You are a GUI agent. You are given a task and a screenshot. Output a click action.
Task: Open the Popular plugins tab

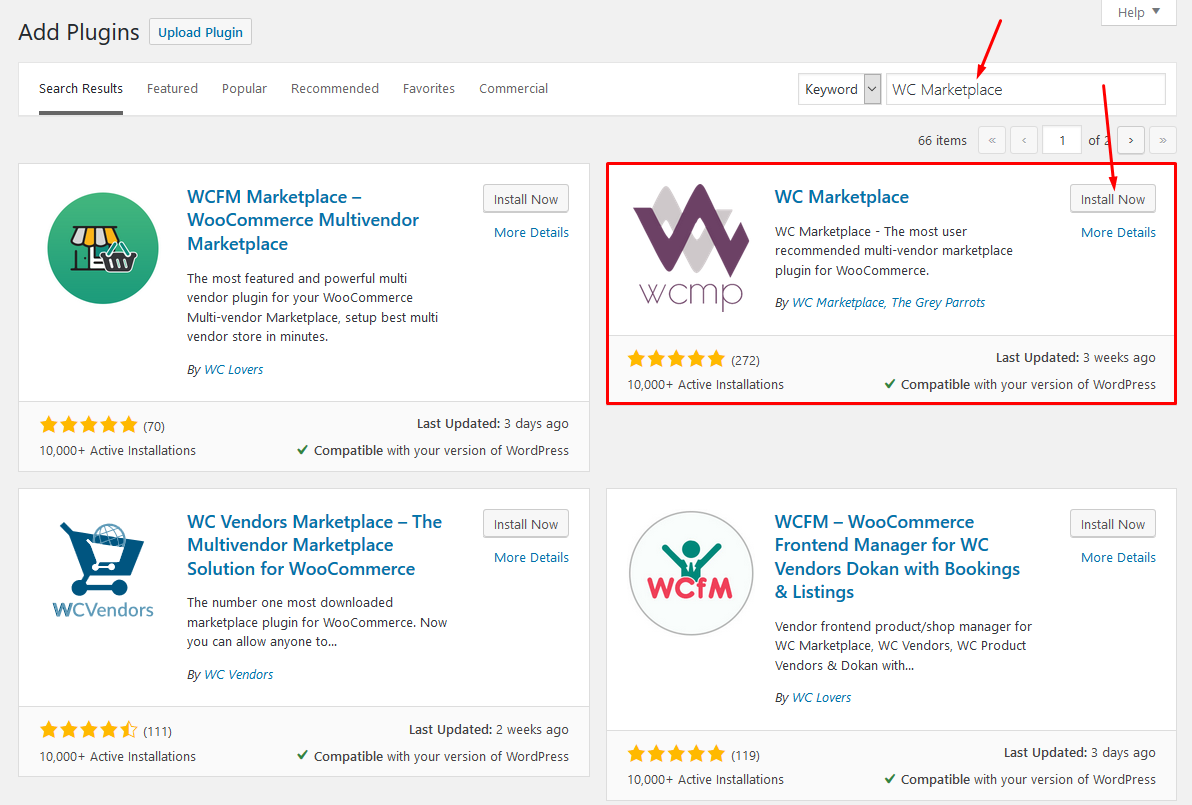(x=244, y=88)
